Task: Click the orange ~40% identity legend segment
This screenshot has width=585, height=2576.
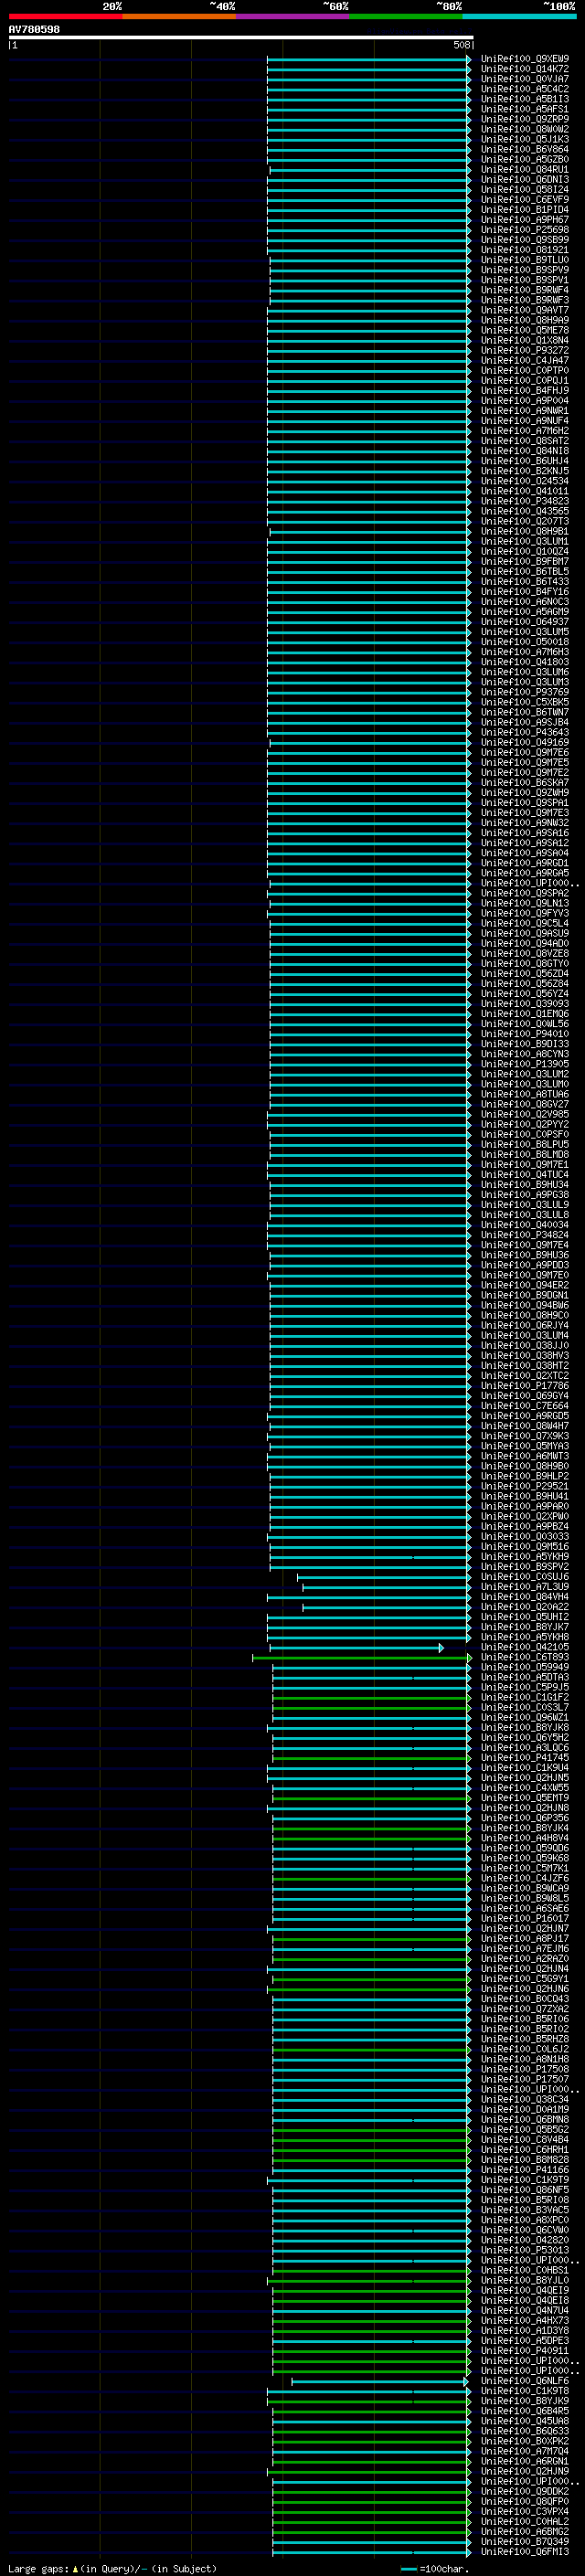Action: 179,16
